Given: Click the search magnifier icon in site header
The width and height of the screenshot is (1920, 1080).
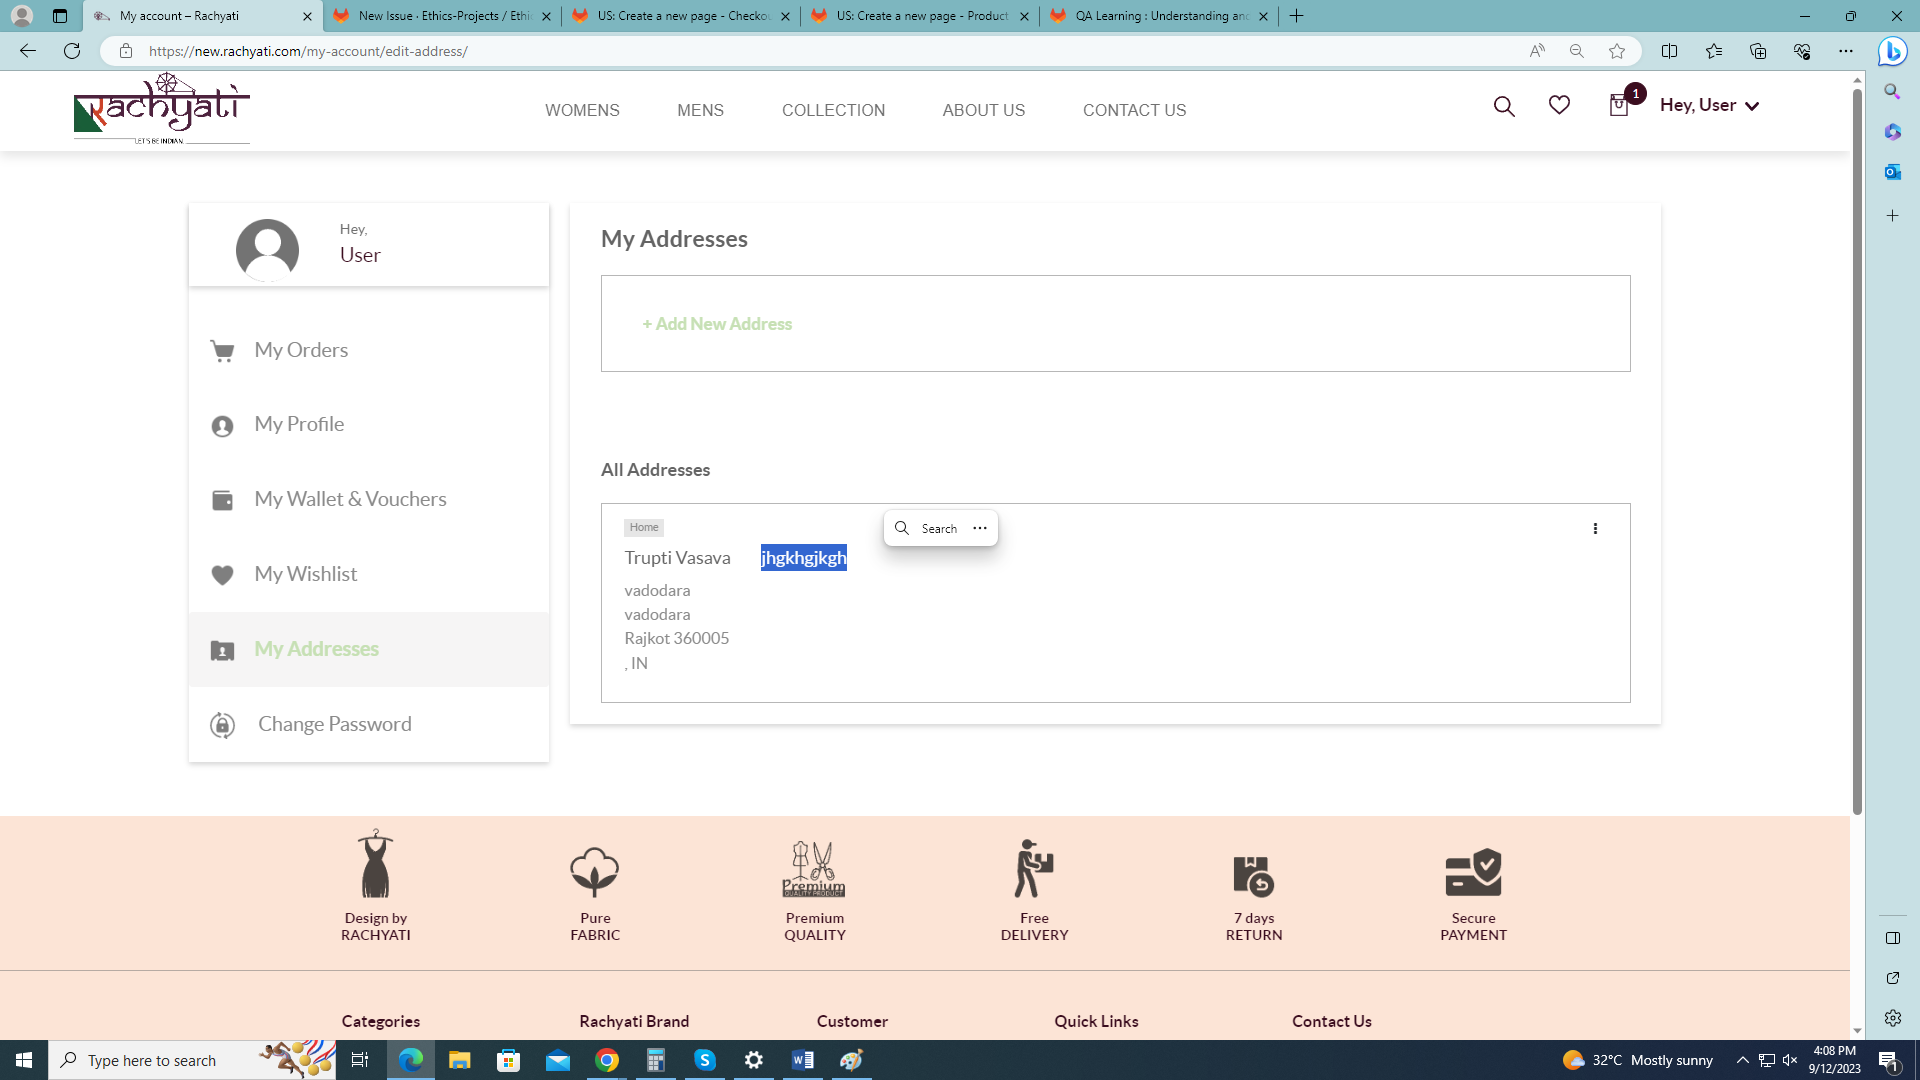Looking at the screenshot, I should 1504,106.
